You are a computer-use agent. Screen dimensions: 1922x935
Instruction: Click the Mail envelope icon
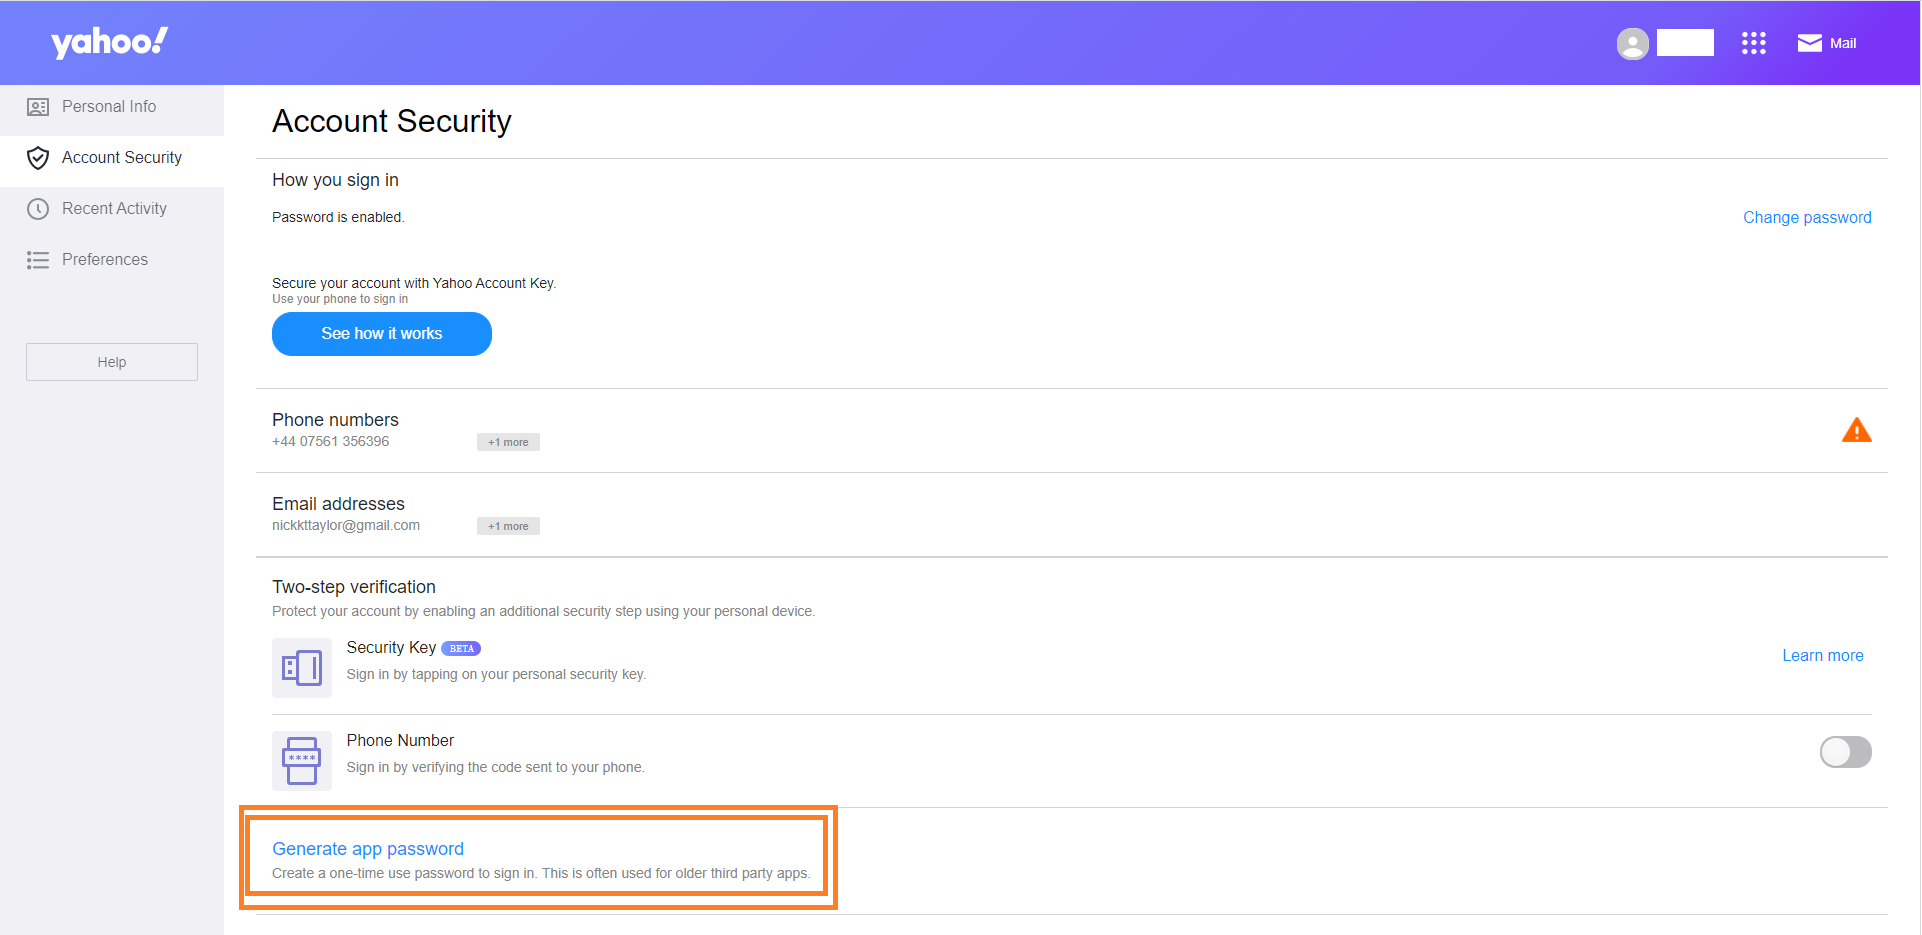click(1809, 43)
